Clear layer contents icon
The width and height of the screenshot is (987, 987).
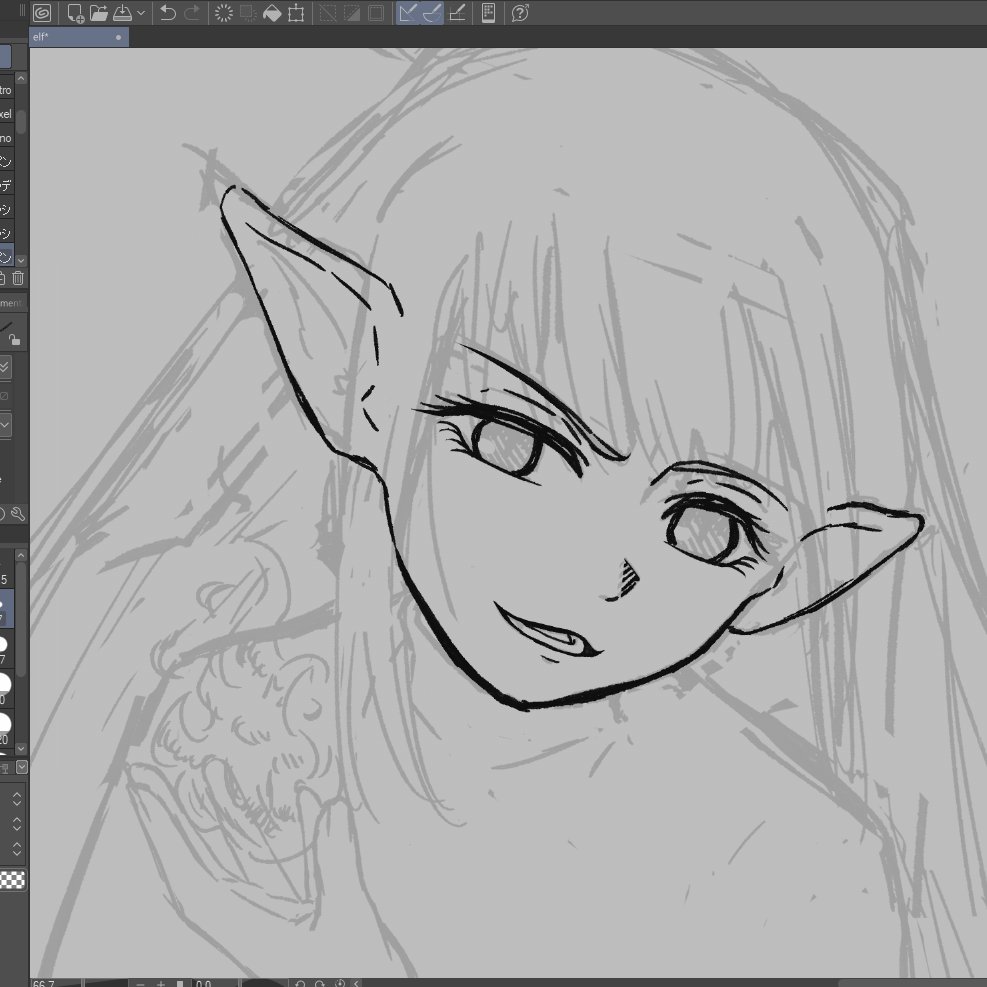point(223,13)
